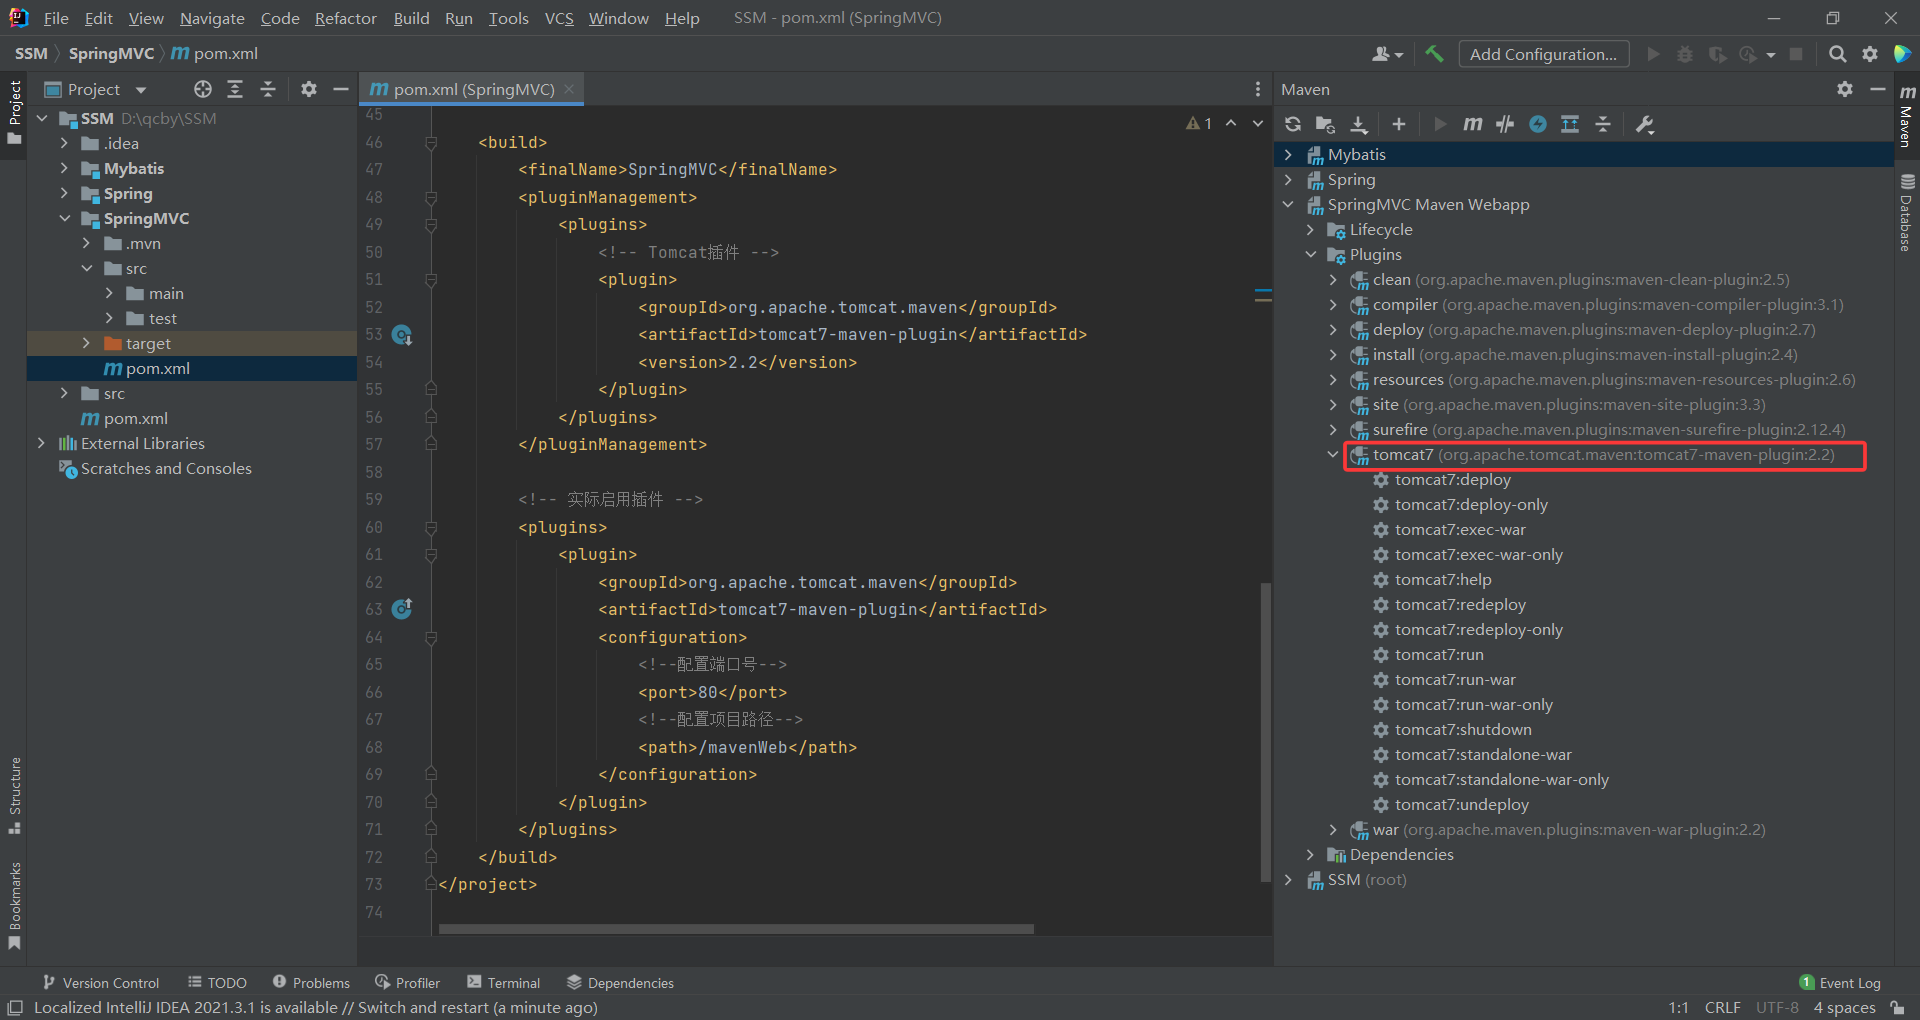Expand Dependencies node in Maven
This screenshot has width=1920, height=1020.
pyautogui.click(x=1310, y=855)
